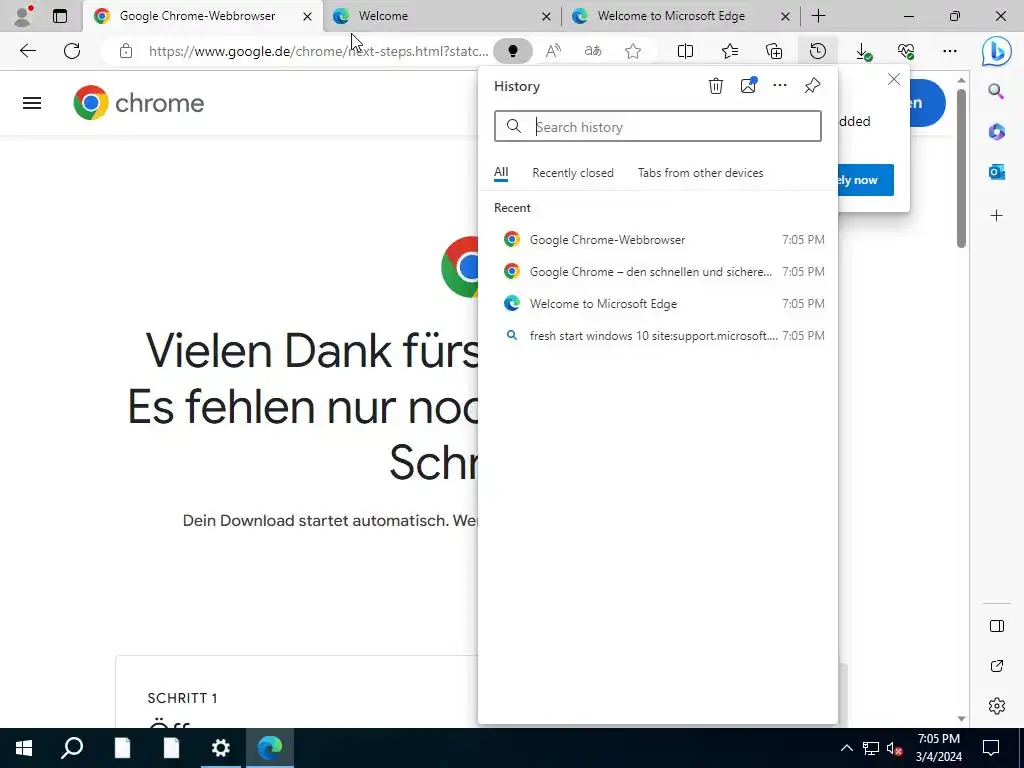Close the Welcome to Microsoft Edge tab
Image resolution: width=1024 pixels, height=768 pixels.
786,16
